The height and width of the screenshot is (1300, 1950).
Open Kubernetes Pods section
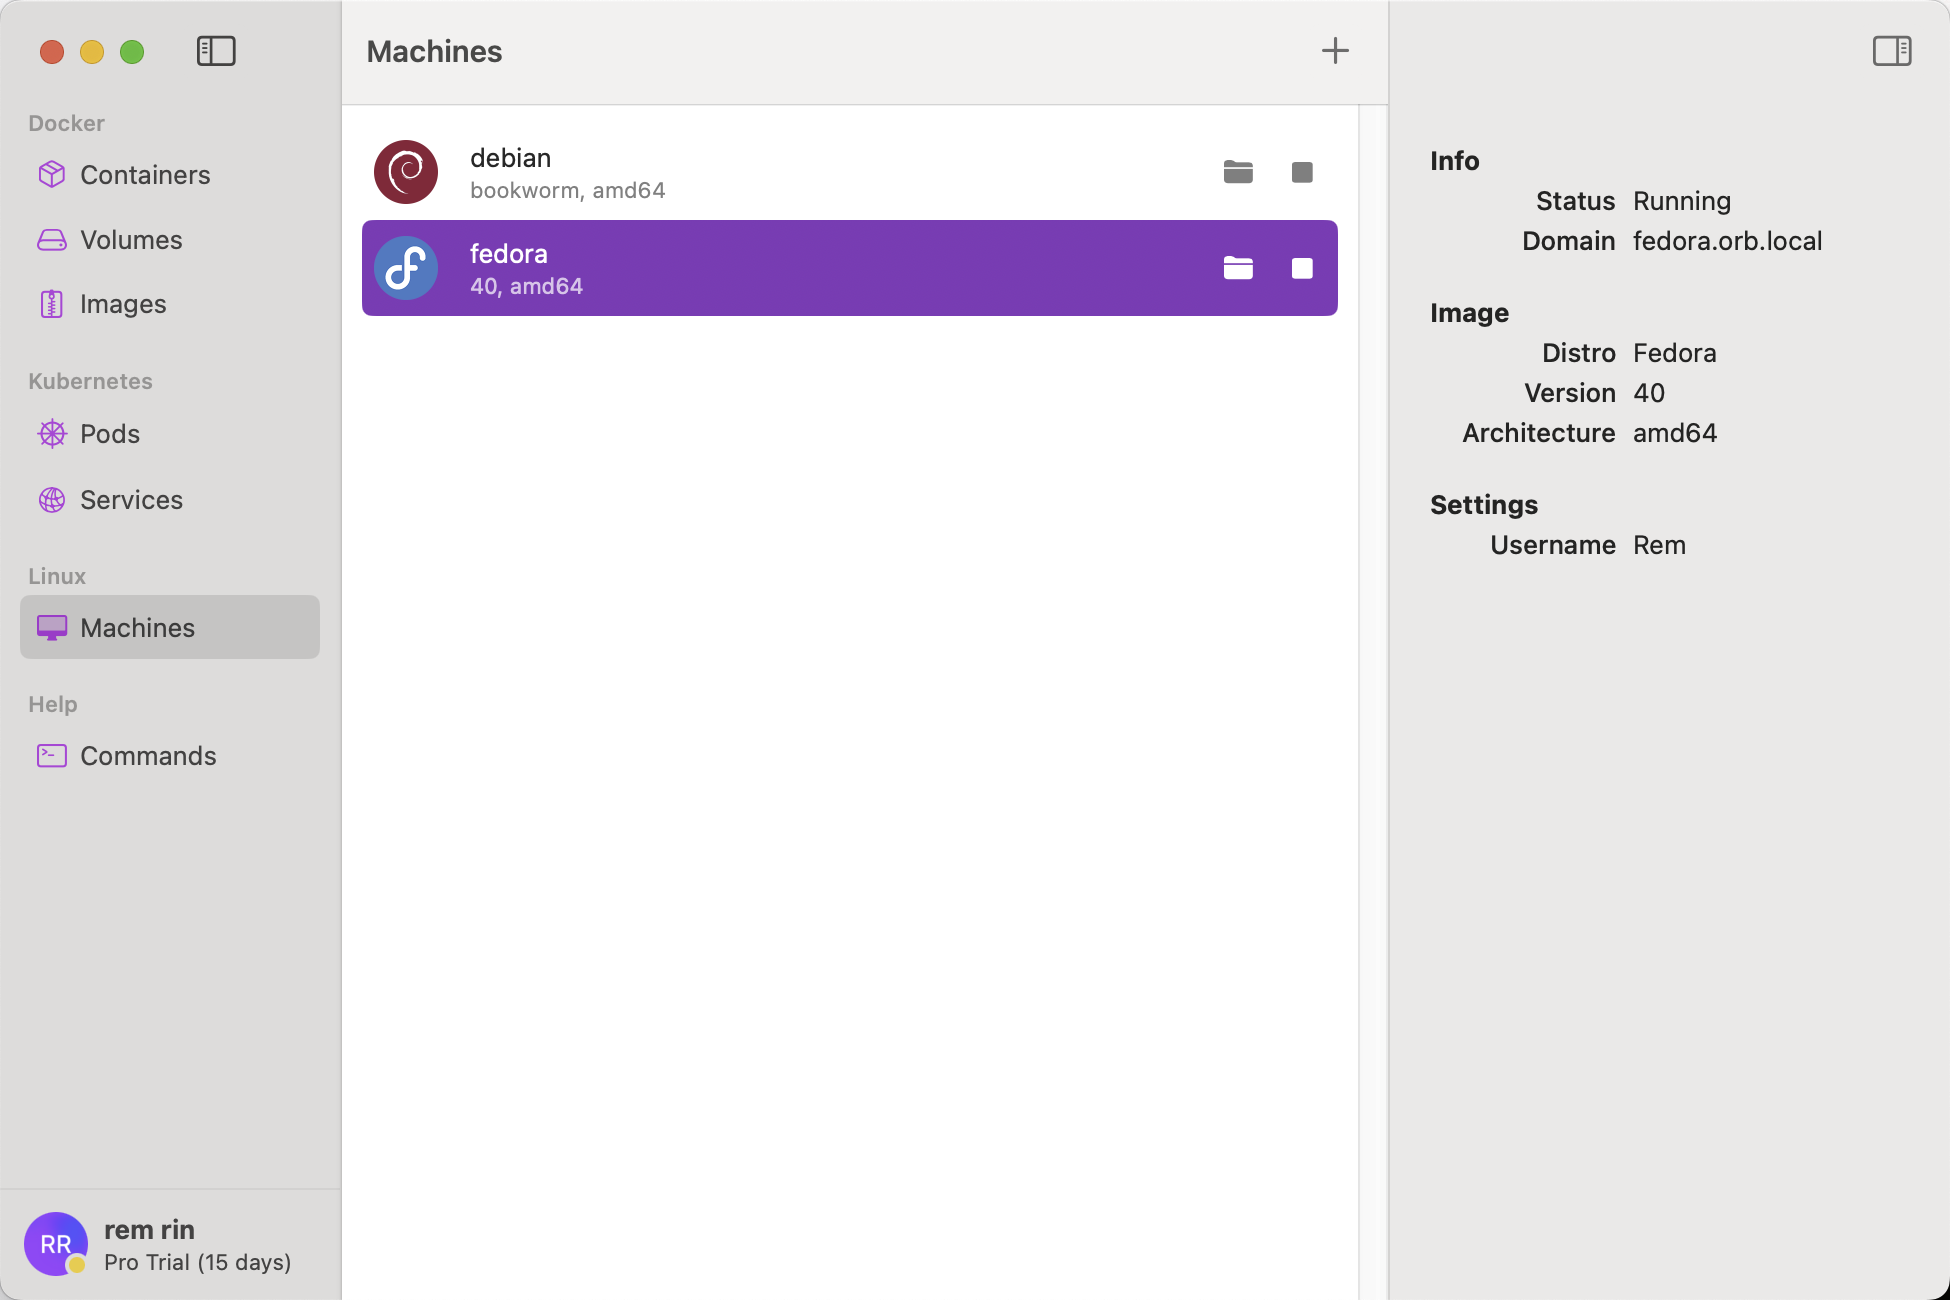pyautogui.click(x=170, y=434)
